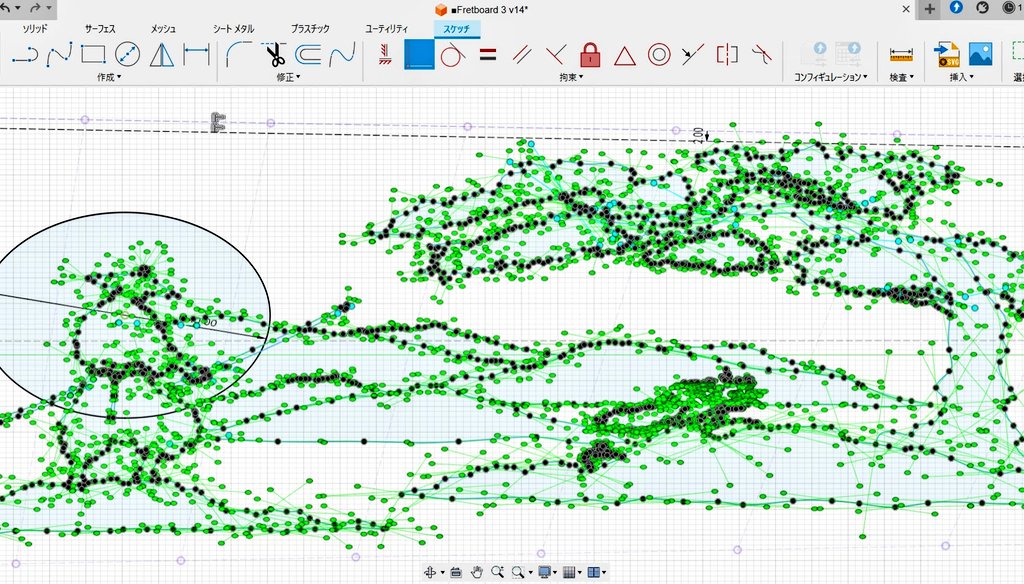Expand the コンフィギュレーション menu

[x=831, y=77]
